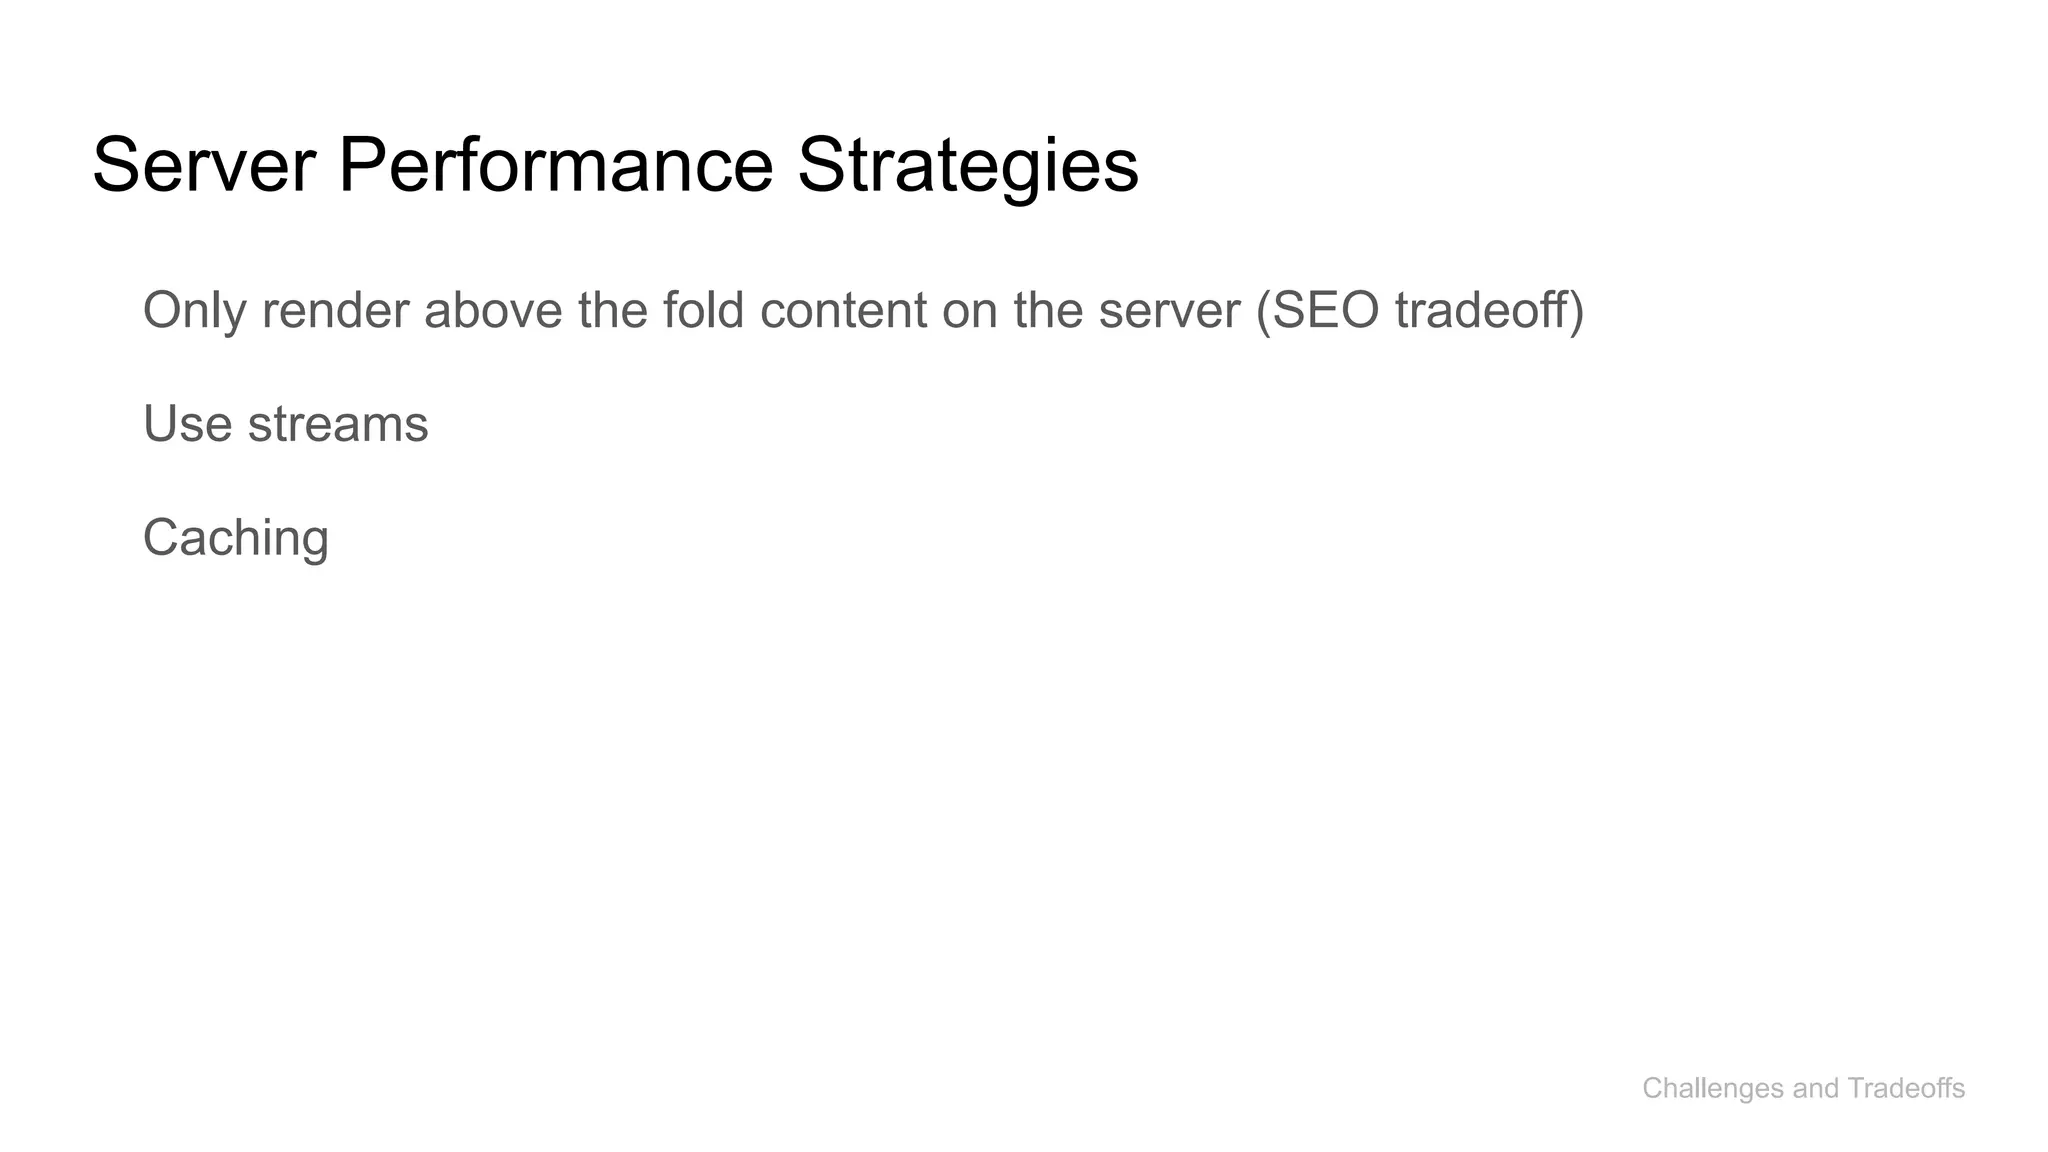This screenshot has height=1152, width=2048.
Task: Click the word Challenges in the footer
Action: (x=1713, y=1088)
